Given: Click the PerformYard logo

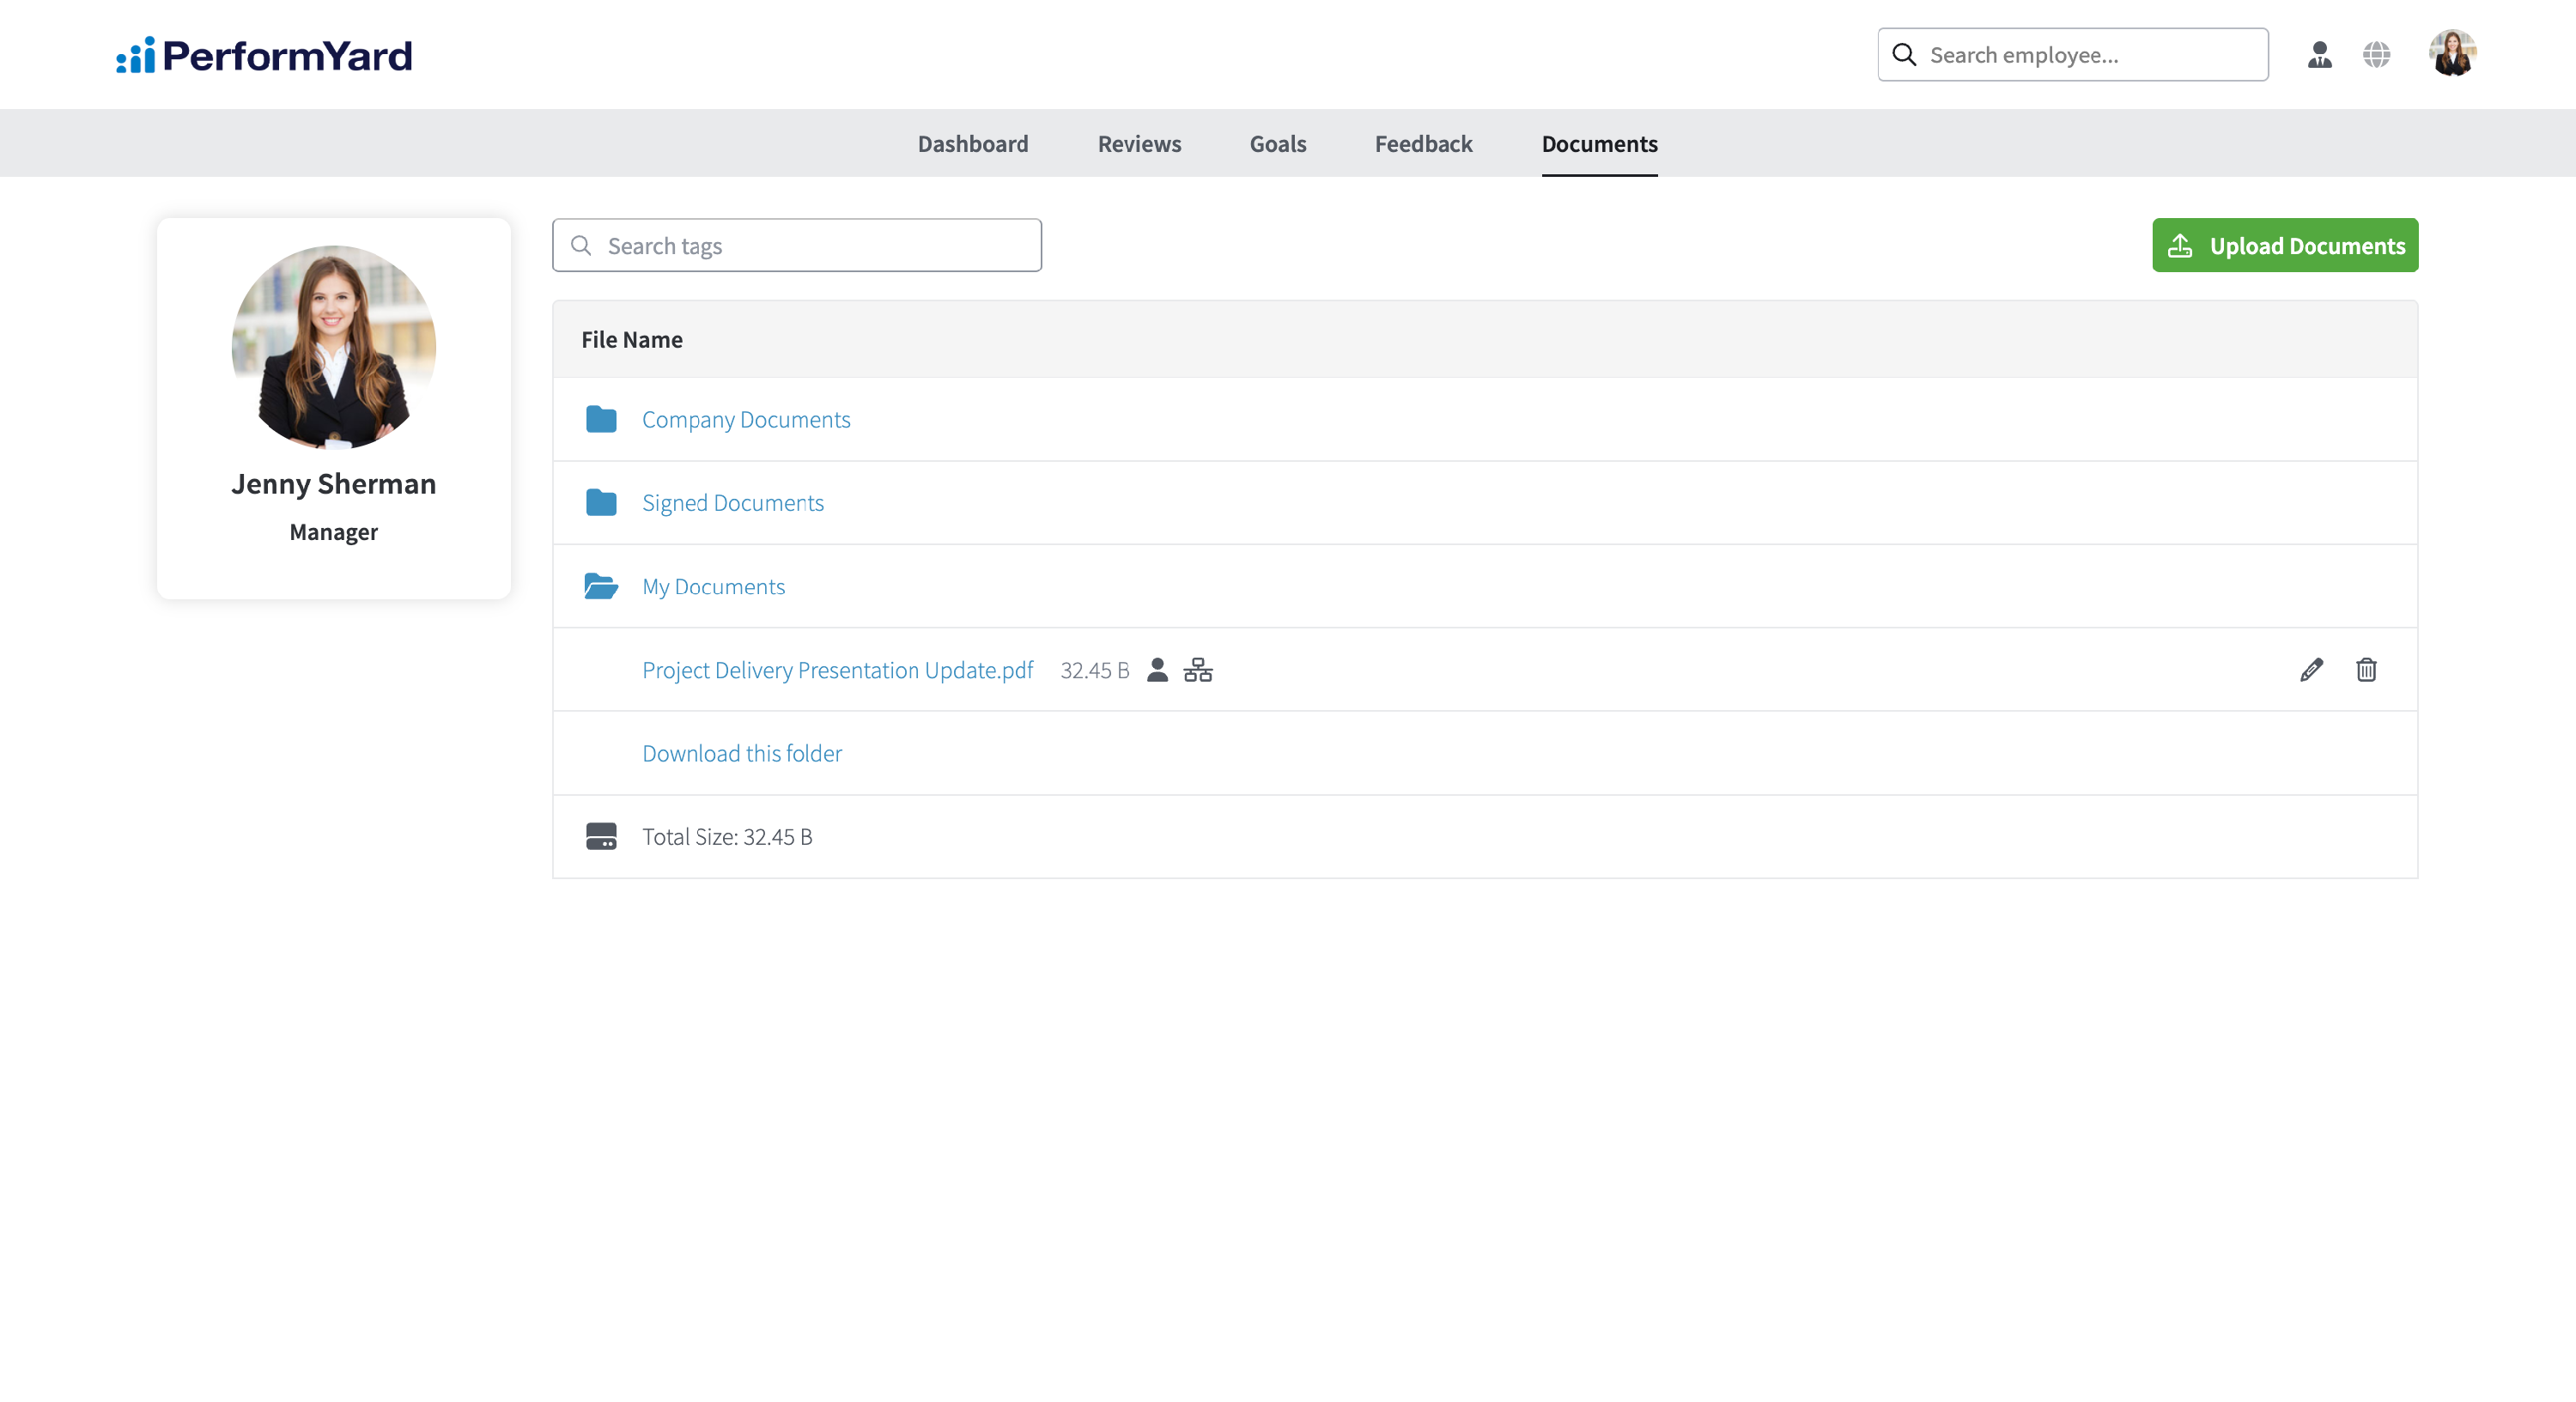Looking at the screenshot, I should point(264,55).
